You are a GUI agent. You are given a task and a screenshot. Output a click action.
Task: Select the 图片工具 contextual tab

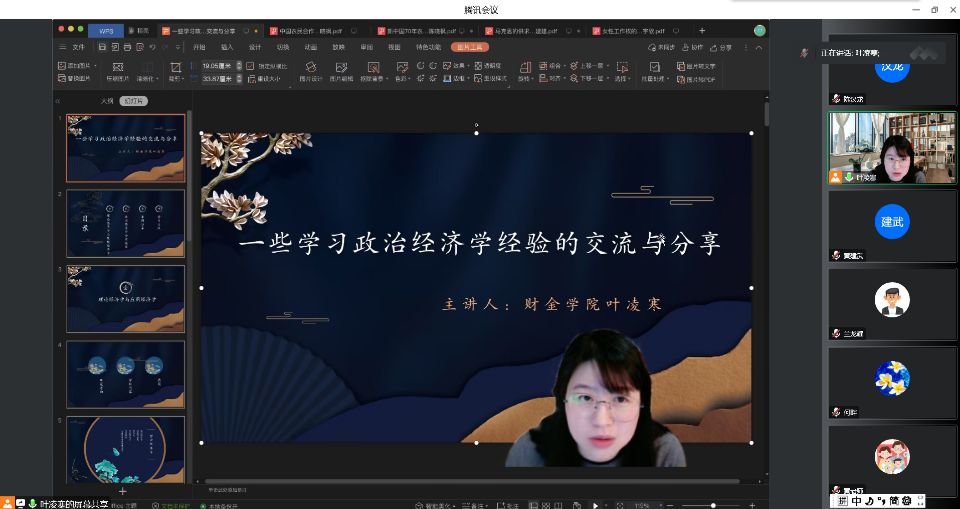(470, 47)
